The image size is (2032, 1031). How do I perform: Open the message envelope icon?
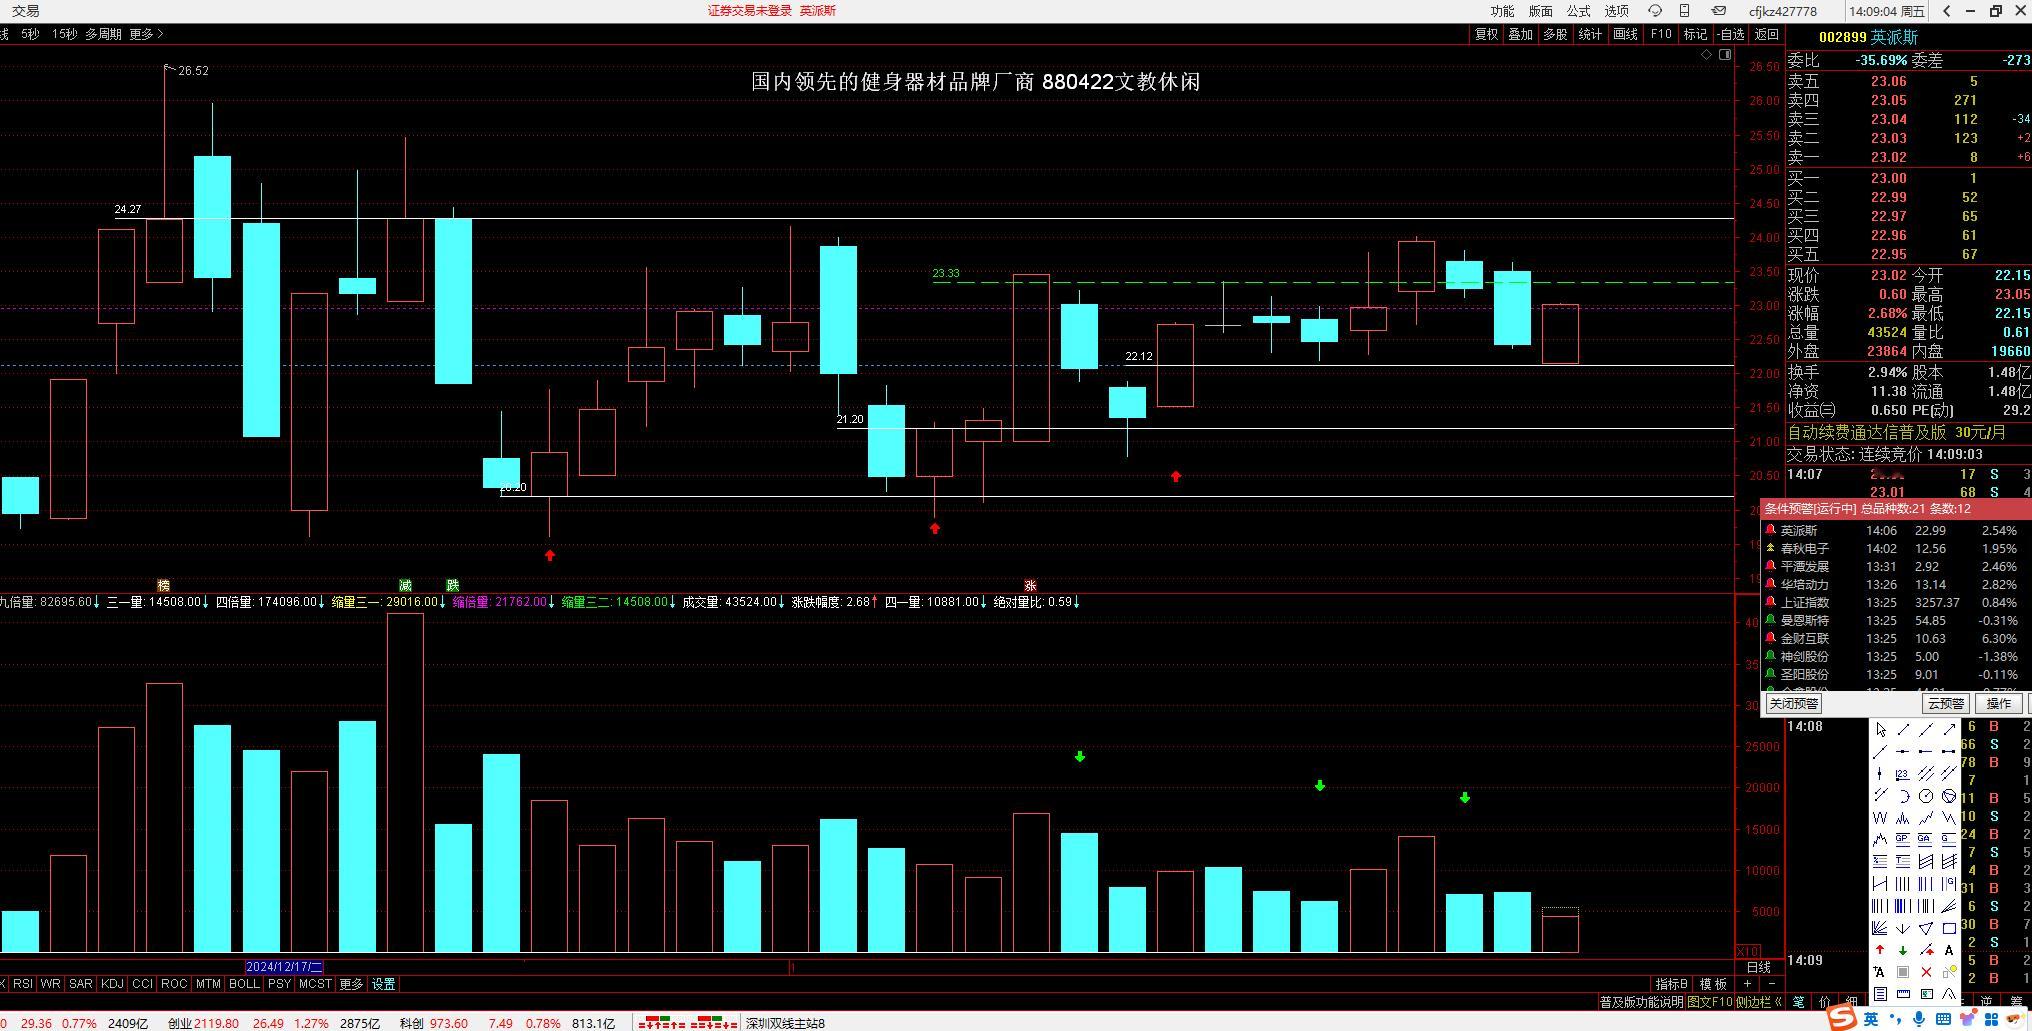point(1719,11)
